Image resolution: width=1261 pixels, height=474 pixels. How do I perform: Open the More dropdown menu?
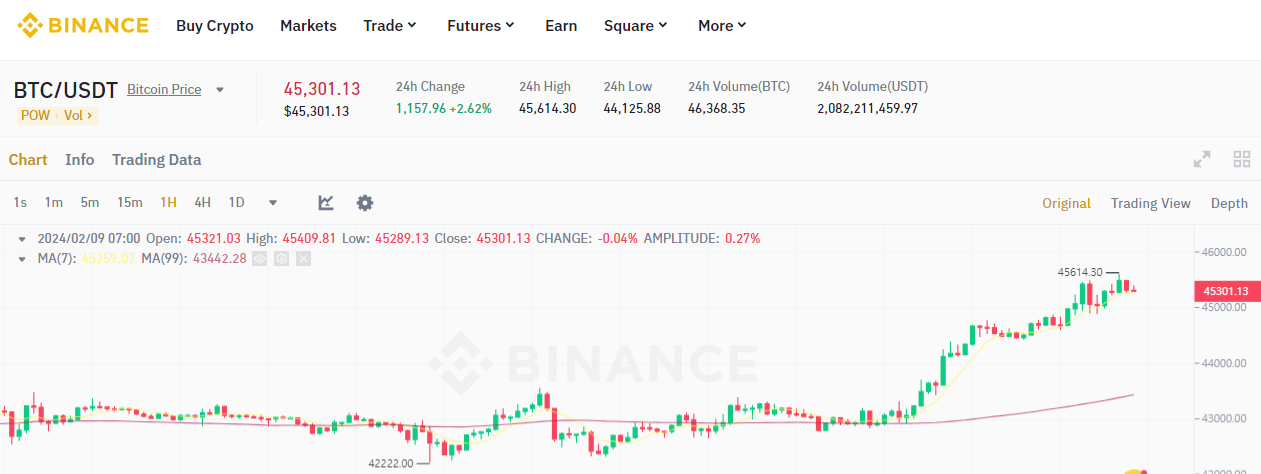pos(722,25)
